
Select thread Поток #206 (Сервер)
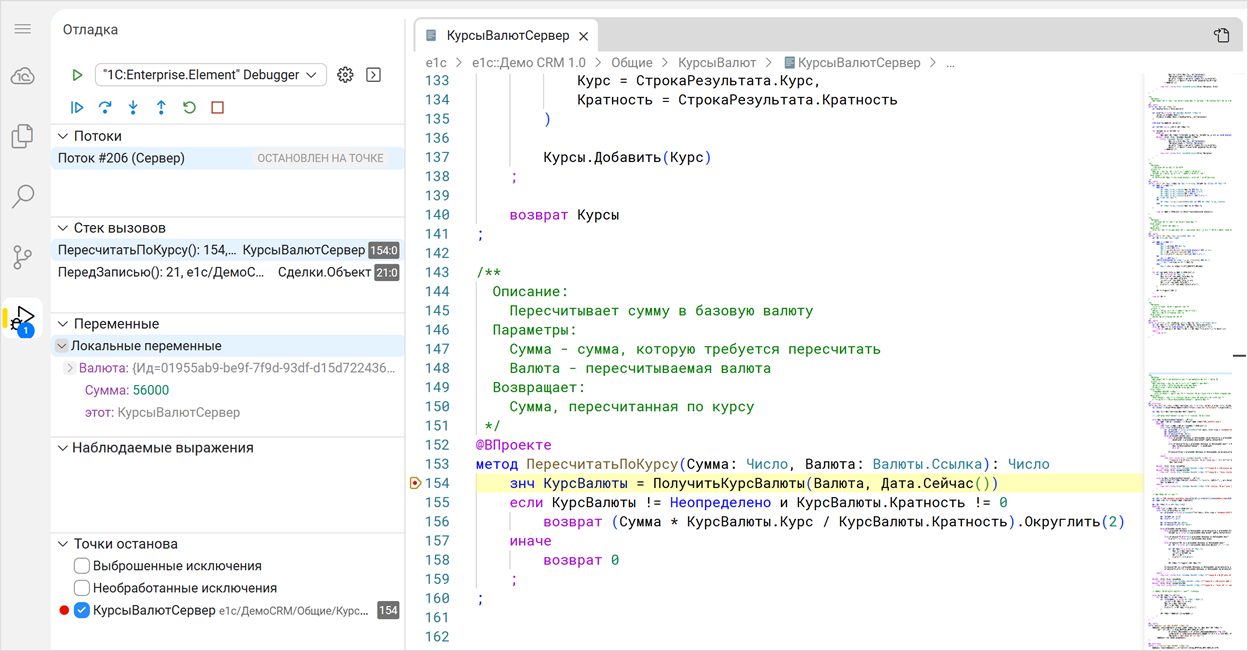pyautogui.click(x=228, y=158)
